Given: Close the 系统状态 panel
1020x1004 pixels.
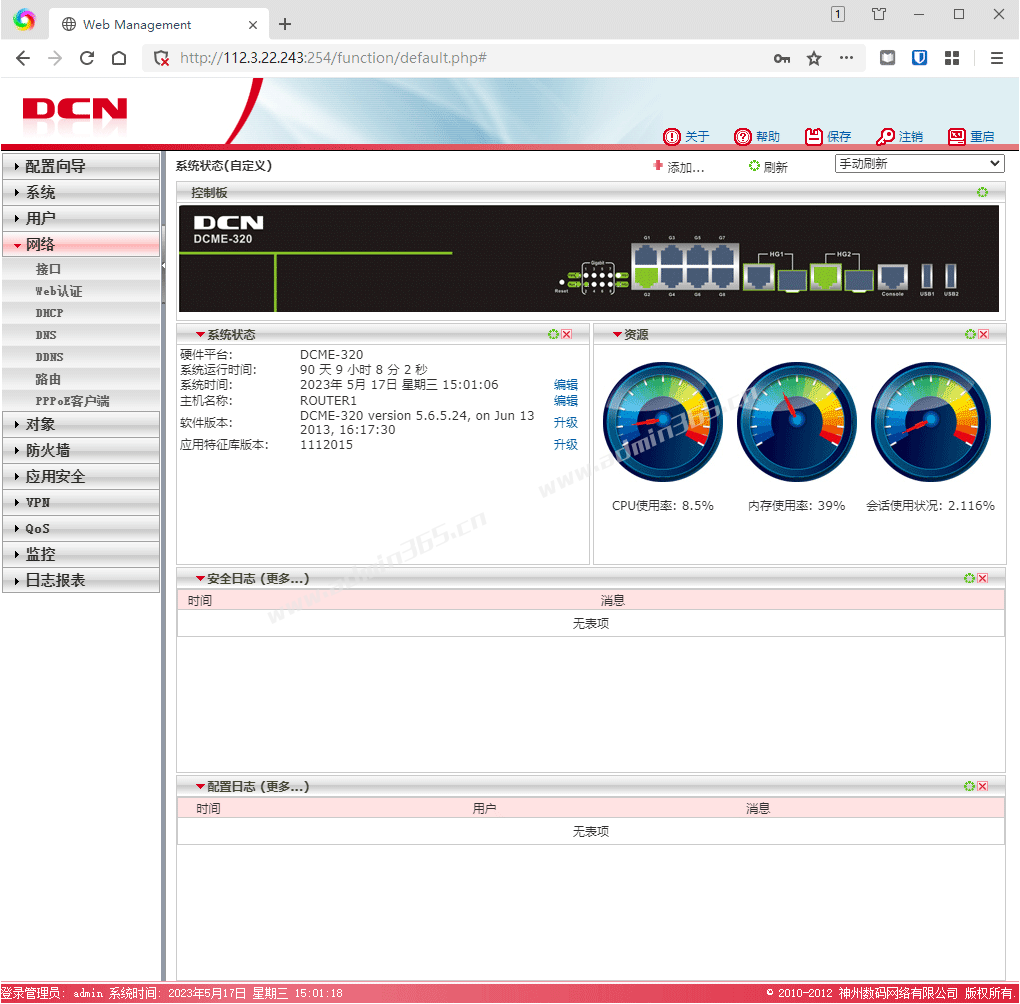Looking at the screenshot, I should (567, 334).
